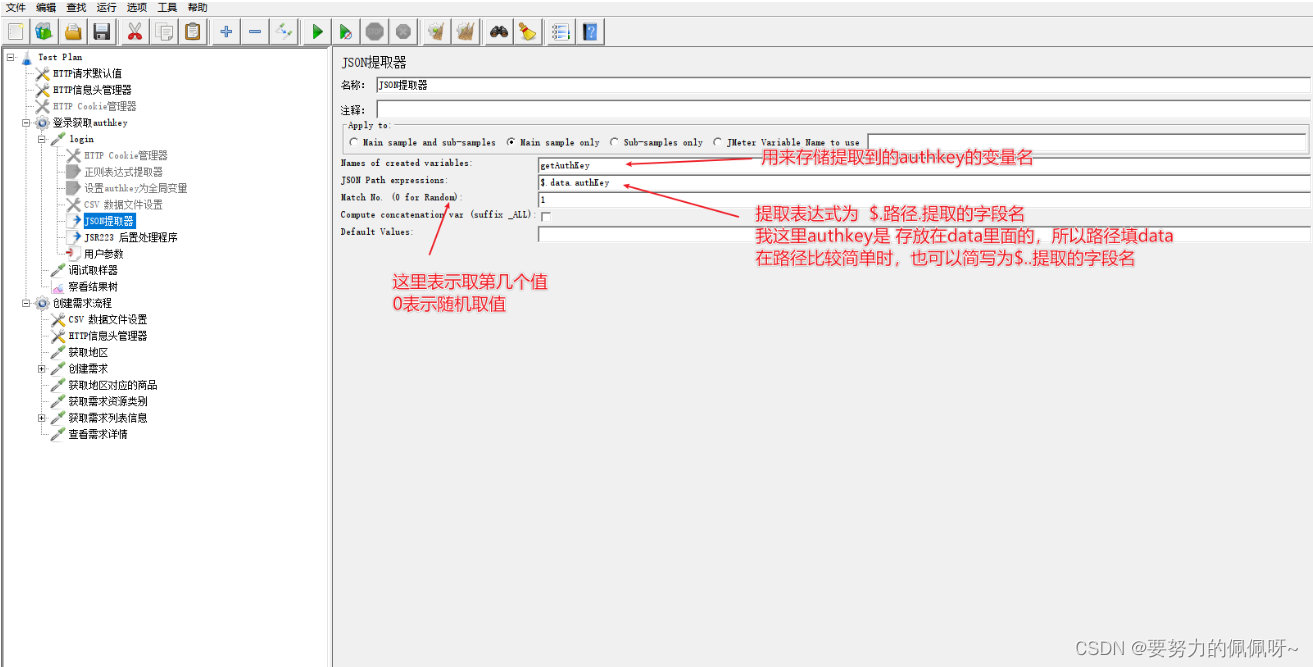Screen dimensions: 1313x667
Task: Select 调试取样器 in the tree
Action: (92, 270)
